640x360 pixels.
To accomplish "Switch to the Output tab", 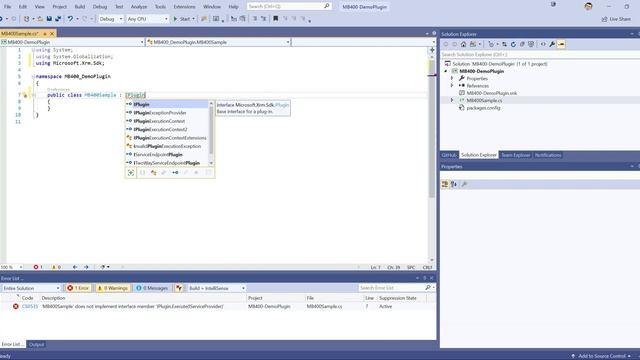I will [36, 344].
